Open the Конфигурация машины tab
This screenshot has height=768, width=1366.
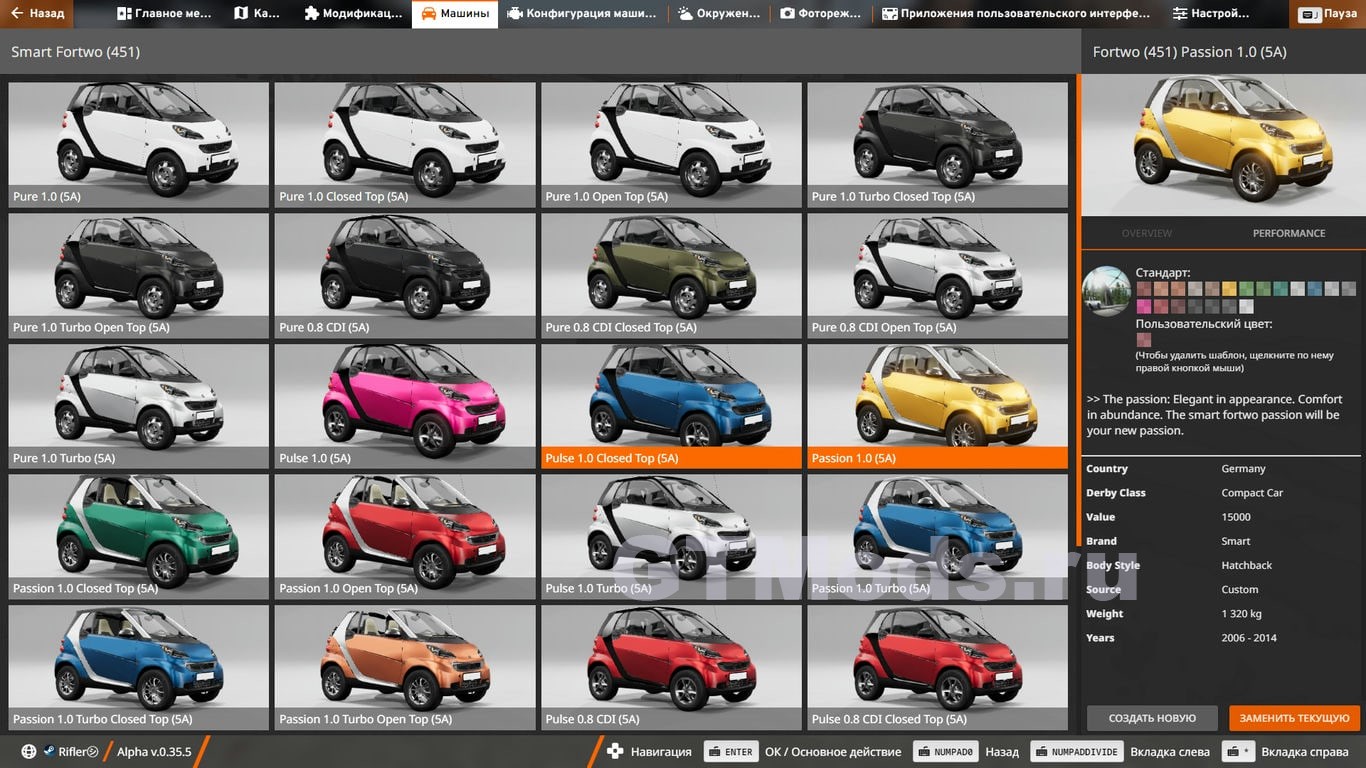582,14
